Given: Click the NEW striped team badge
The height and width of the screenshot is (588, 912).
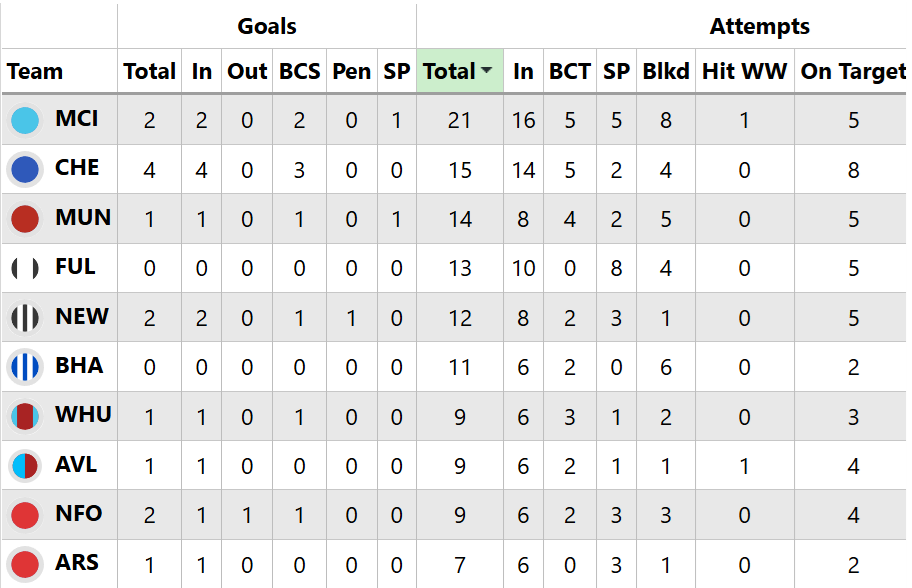Looking at the screenshot, I should point(25,317).
